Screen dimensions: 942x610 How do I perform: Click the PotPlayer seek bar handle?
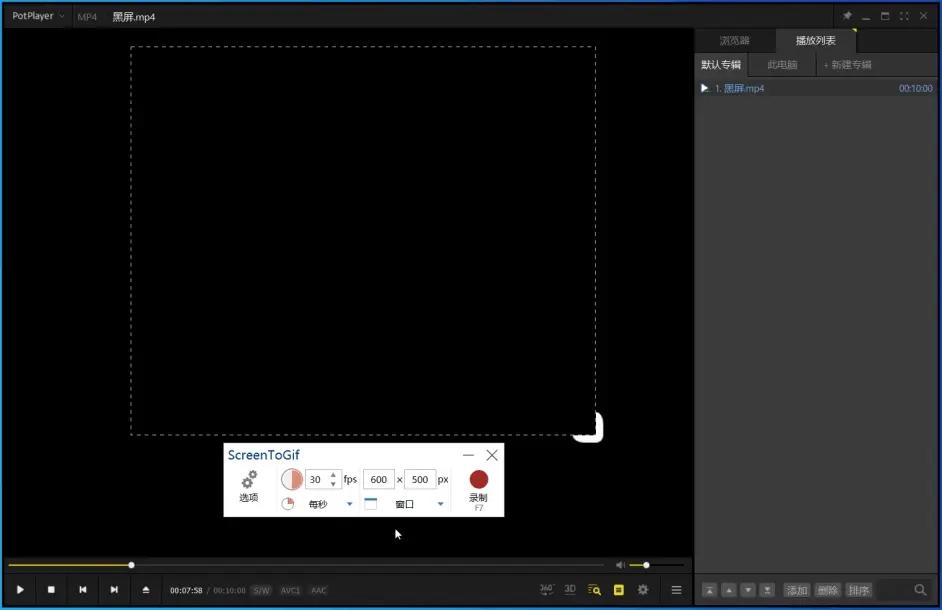pos(131,565)
